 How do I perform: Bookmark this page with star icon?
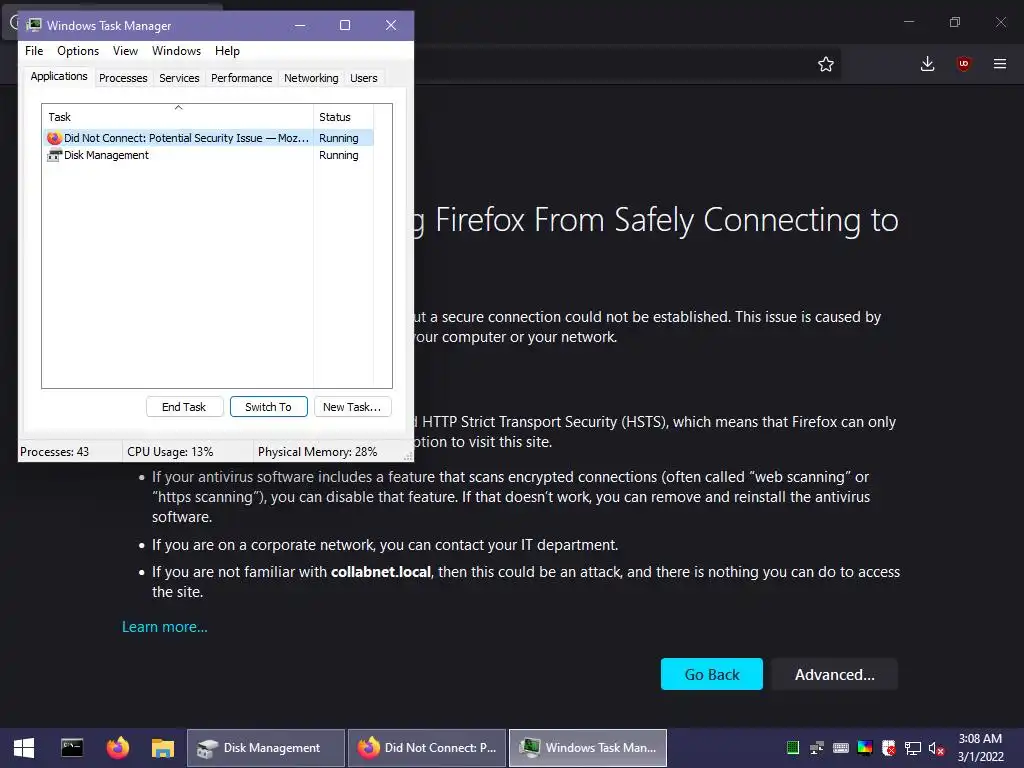[825, 64]
